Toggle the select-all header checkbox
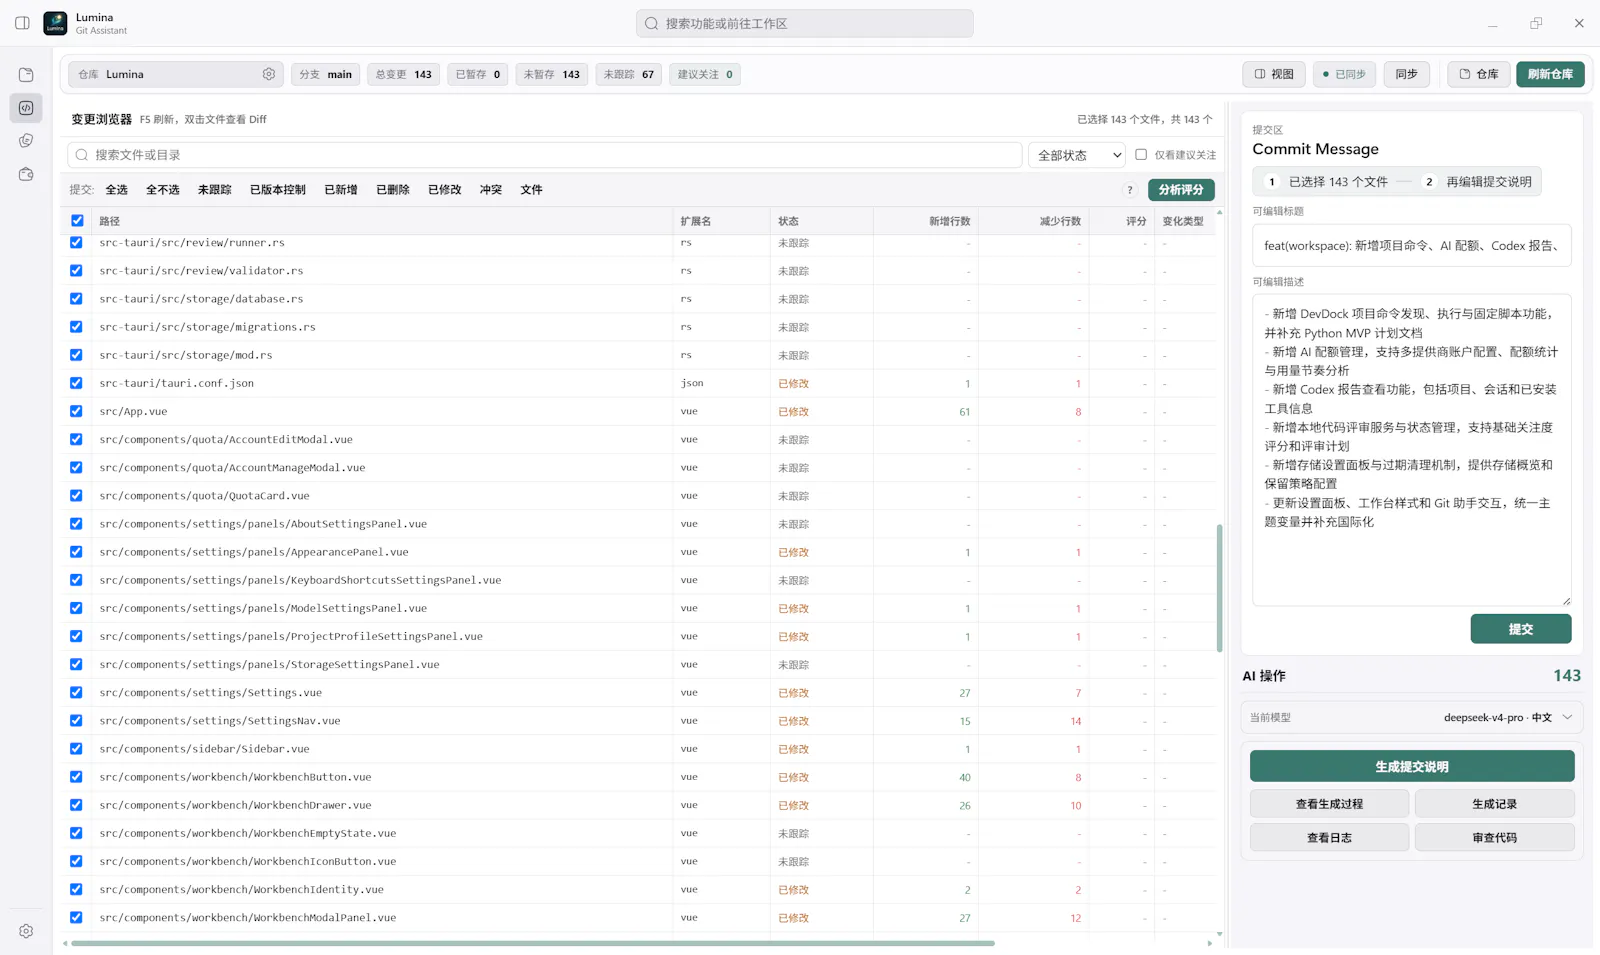The width and height of the screenshot is (1600, 955). [x=77, y=221]
